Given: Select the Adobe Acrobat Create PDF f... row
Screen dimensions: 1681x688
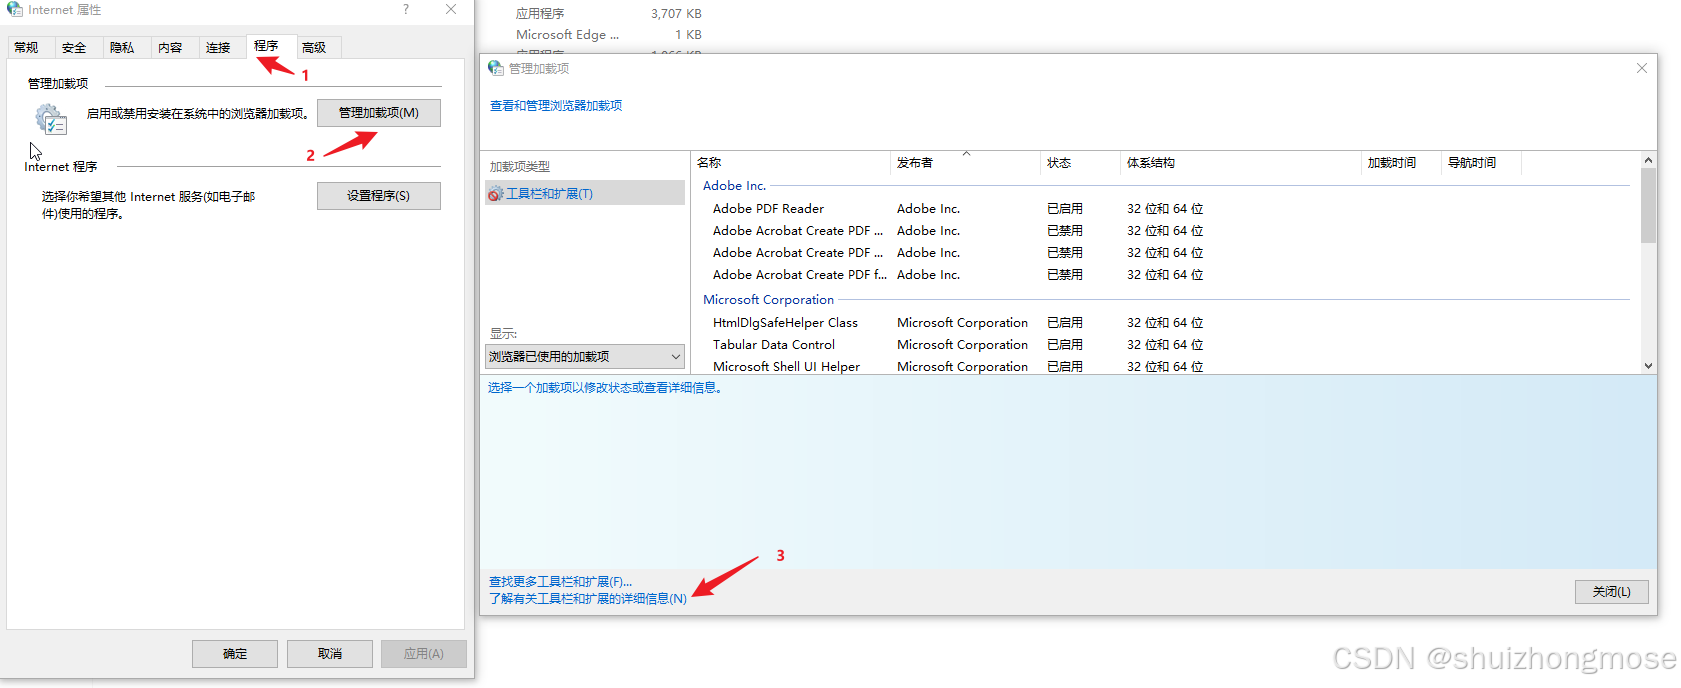Looking at the screenshot, I should click(x=1165, y=275).
